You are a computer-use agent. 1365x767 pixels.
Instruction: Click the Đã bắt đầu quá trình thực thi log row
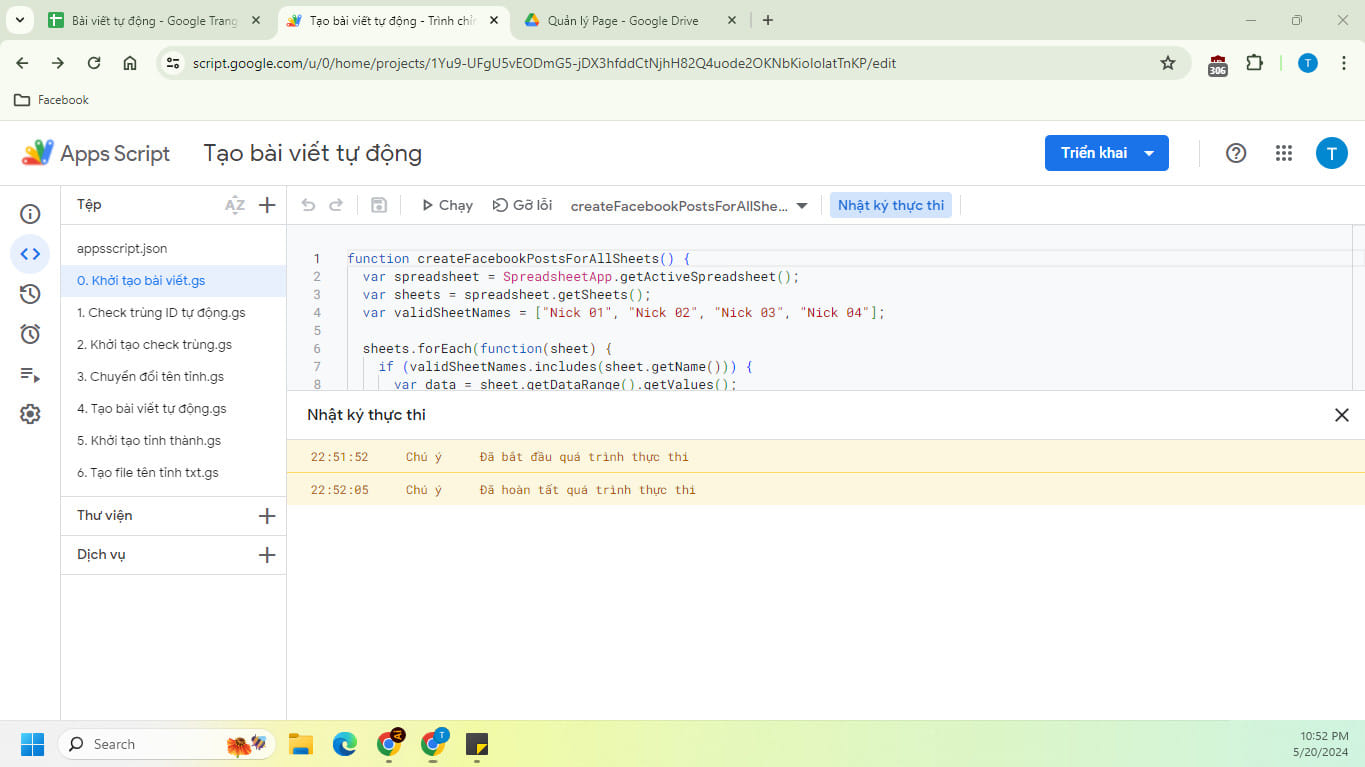[825, 457]
